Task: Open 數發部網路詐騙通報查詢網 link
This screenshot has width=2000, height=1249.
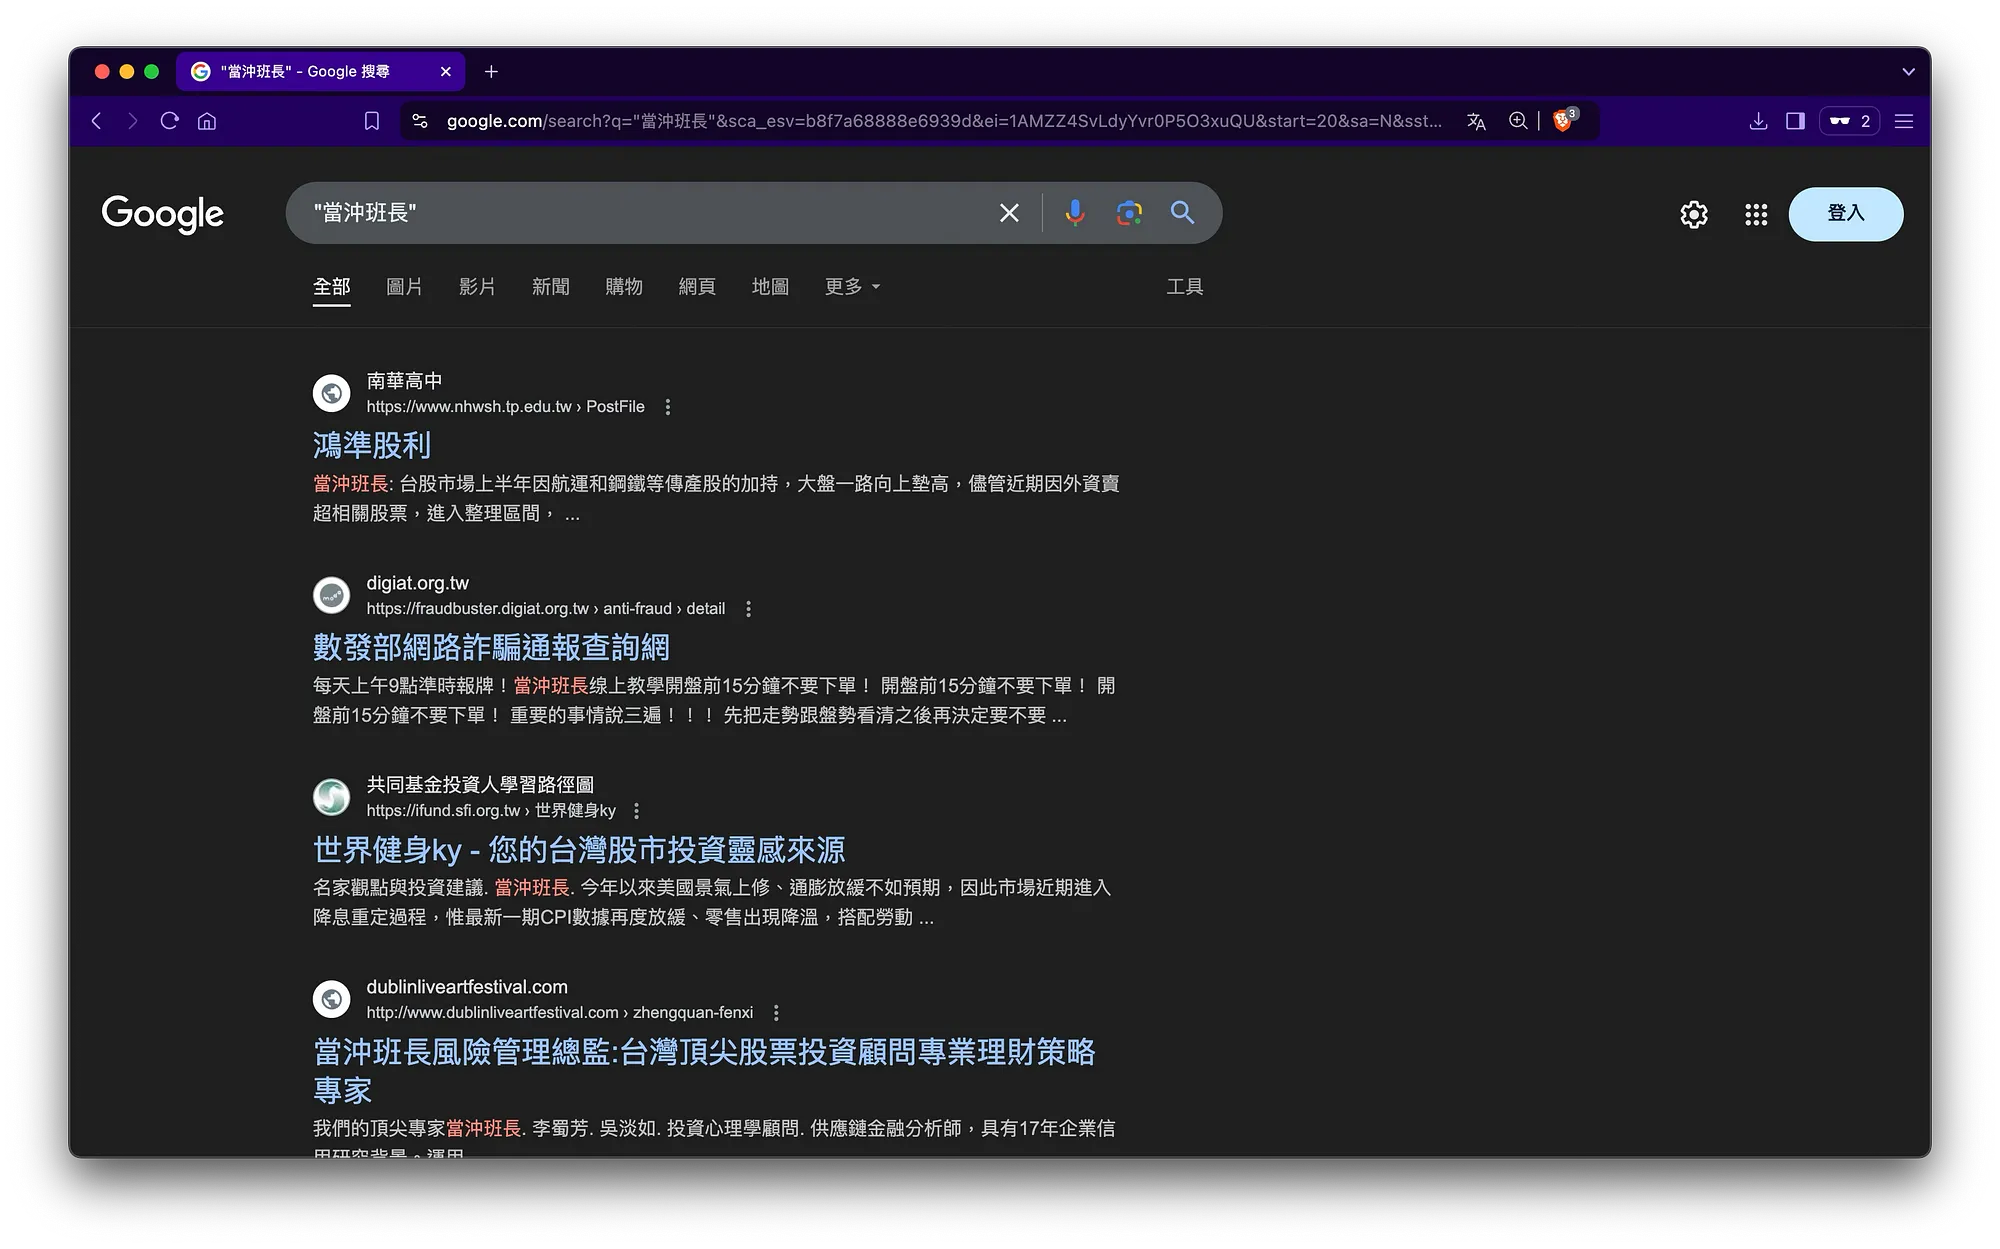Action: point(491,647)
